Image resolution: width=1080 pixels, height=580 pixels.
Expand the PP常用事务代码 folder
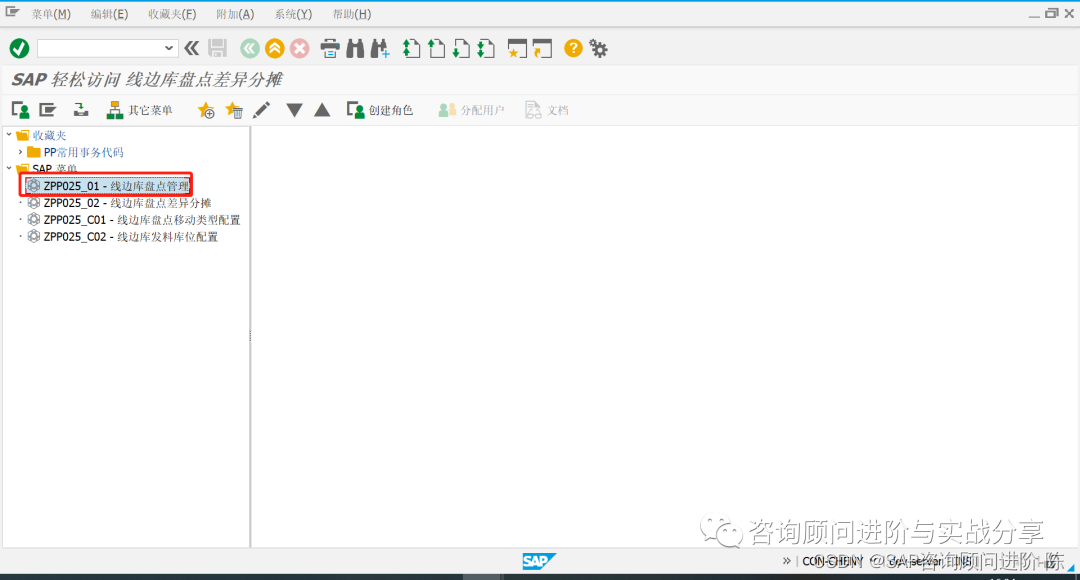tap(20, 152)
